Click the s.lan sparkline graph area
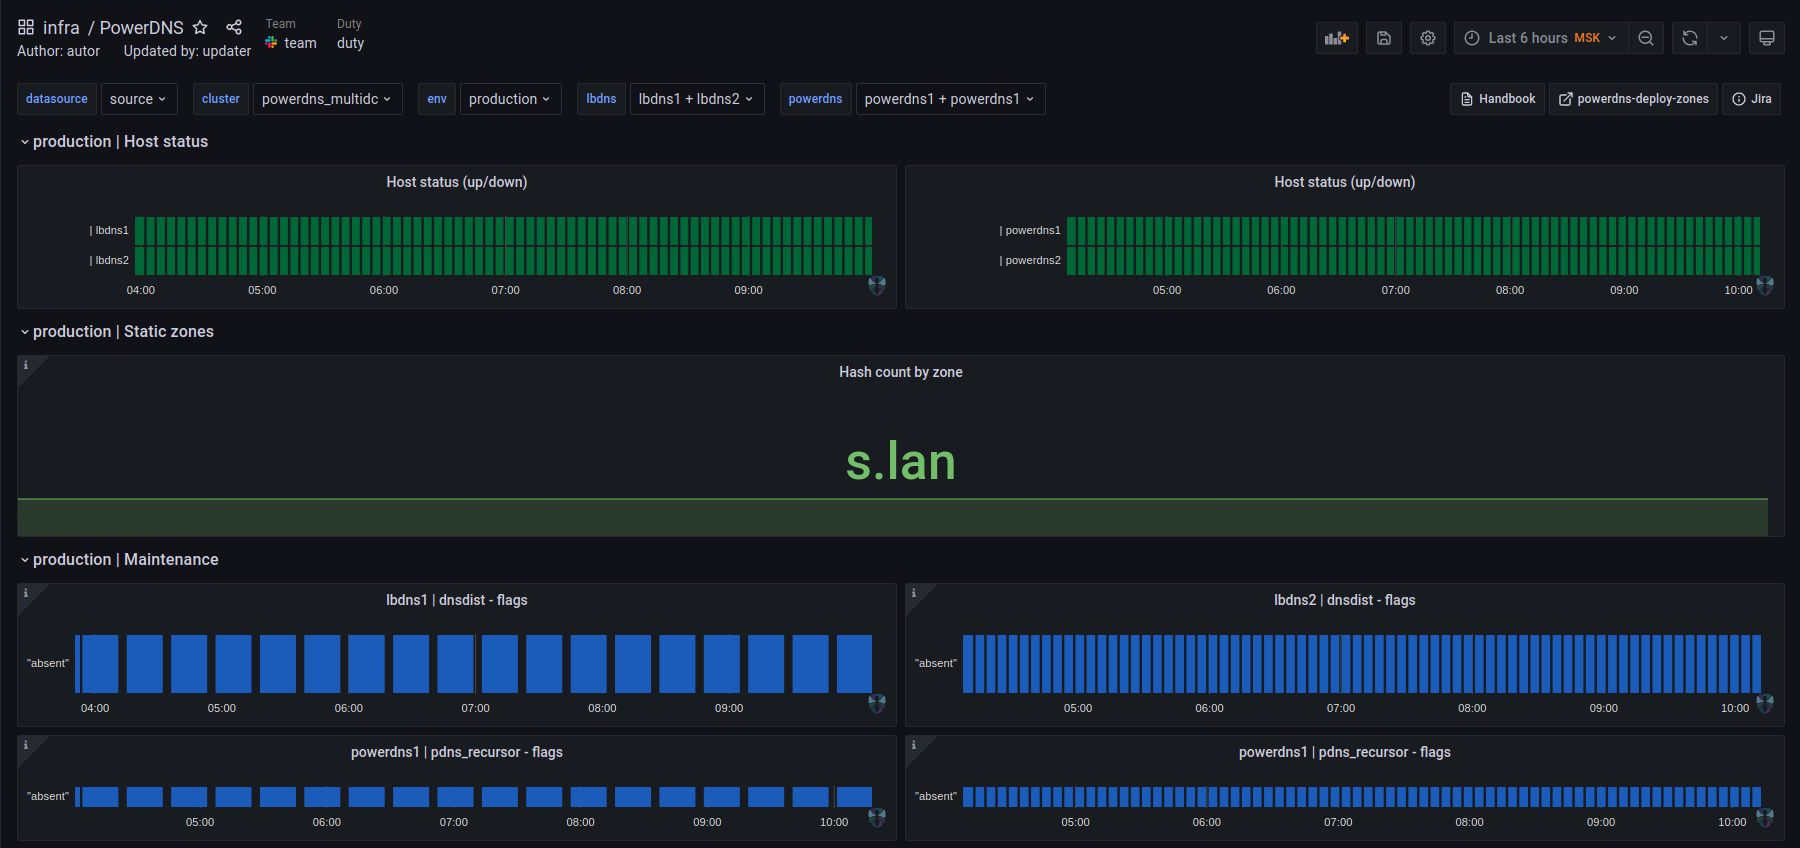1800x848 pixels. coord(893,517)
